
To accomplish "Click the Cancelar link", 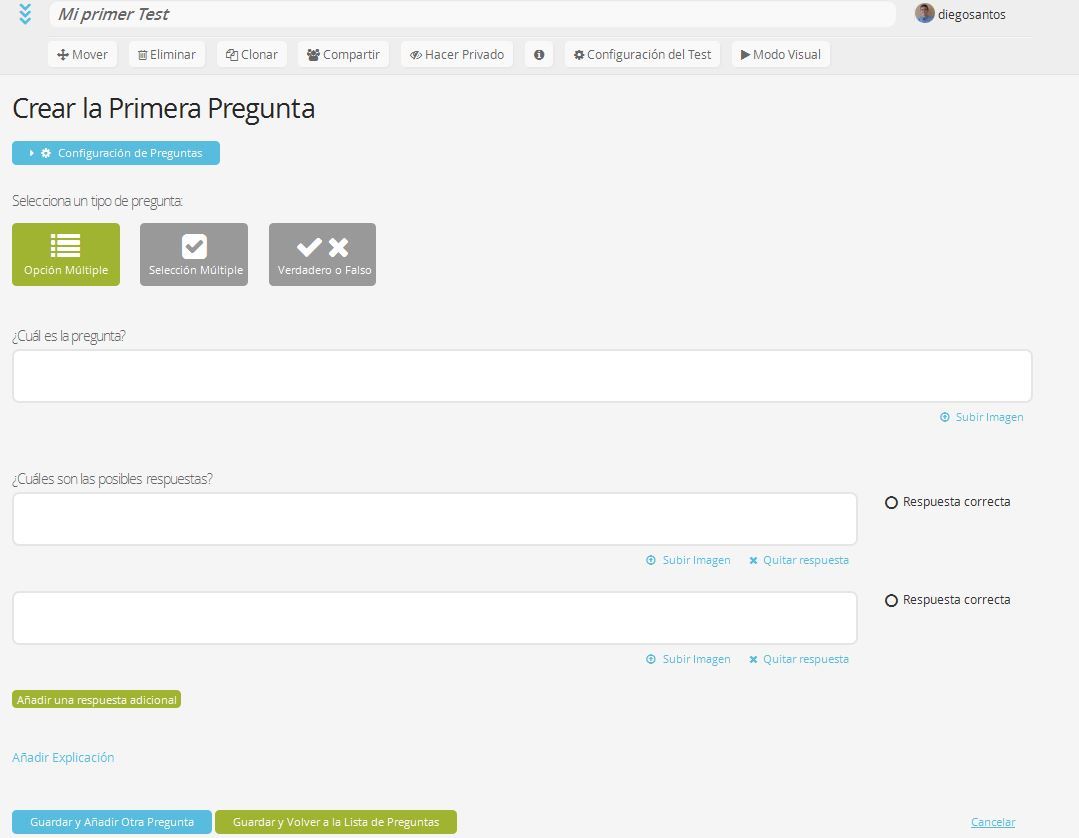I will coord(992,822).
